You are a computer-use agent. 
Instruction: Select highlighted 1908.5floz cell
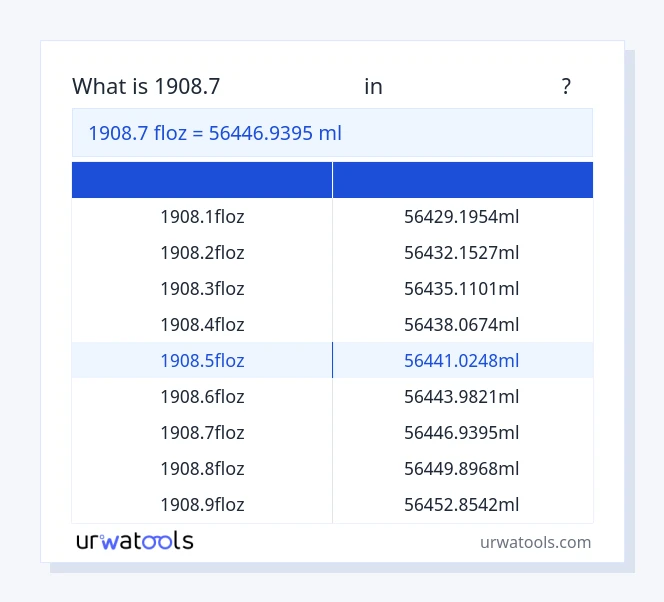pyautogui.click(x=202, y=361)
